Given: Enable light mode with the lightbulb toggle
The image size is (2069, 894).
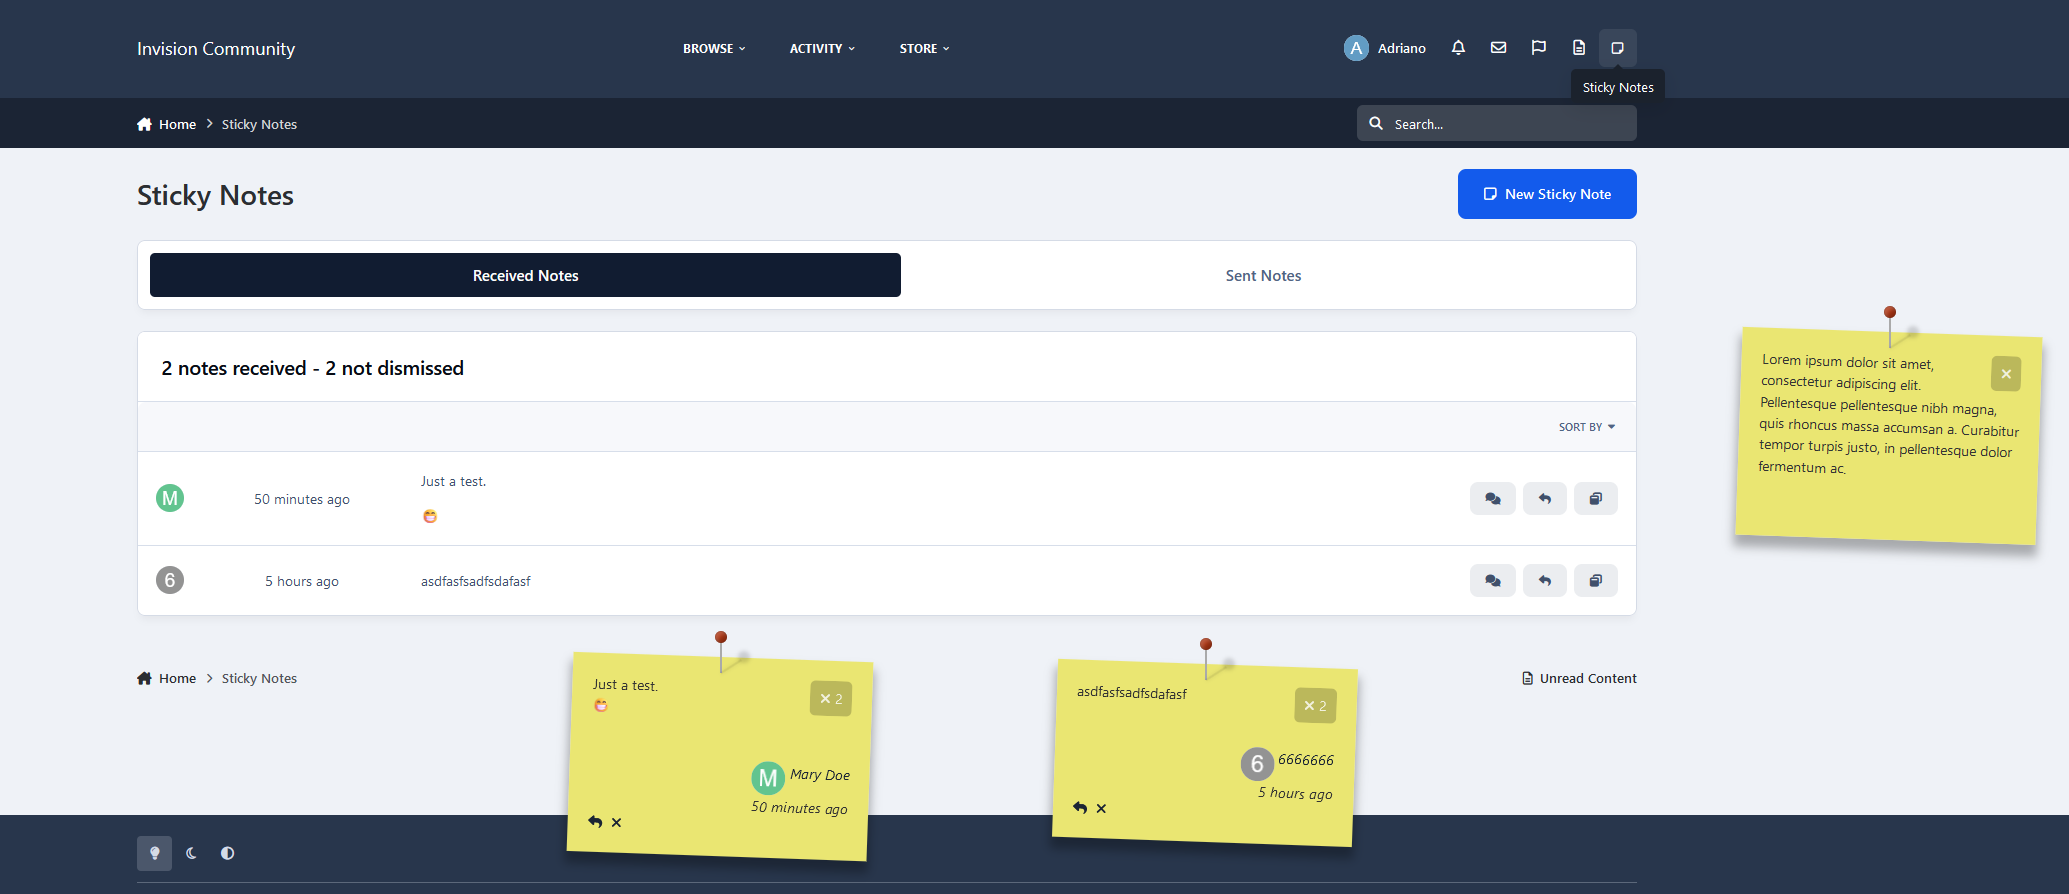Looking at the screenshot, I should pos(154,853).
